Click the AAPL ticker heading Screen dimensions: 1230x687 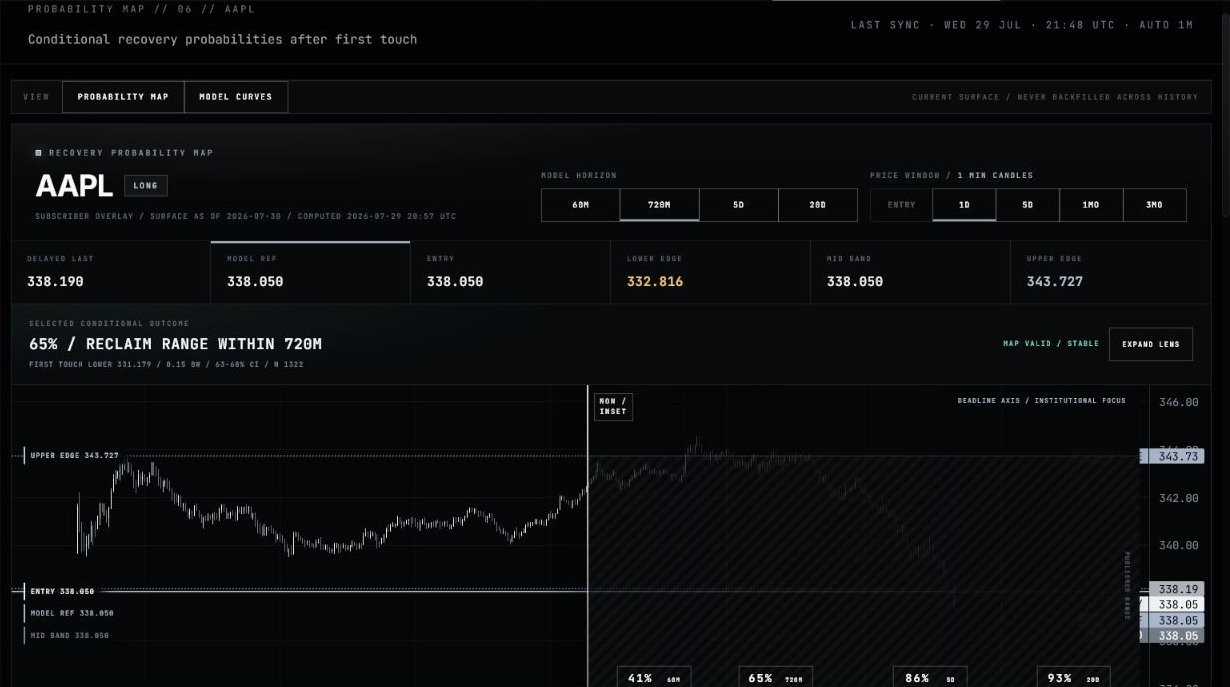coord(74,186)
